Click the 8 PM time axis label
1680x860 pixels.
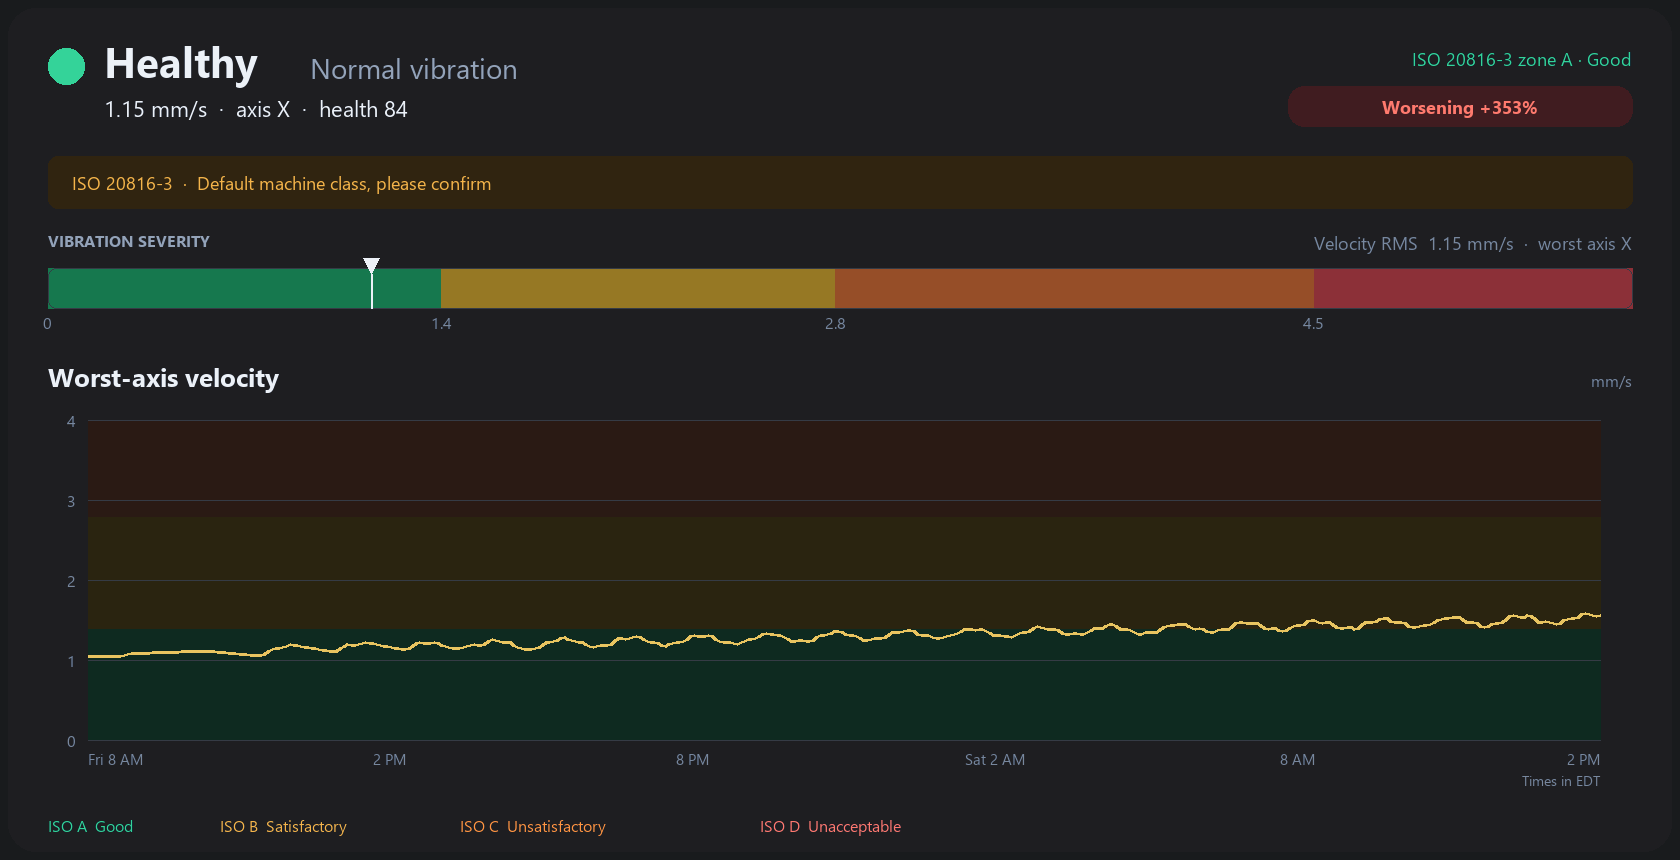point(692,760)
